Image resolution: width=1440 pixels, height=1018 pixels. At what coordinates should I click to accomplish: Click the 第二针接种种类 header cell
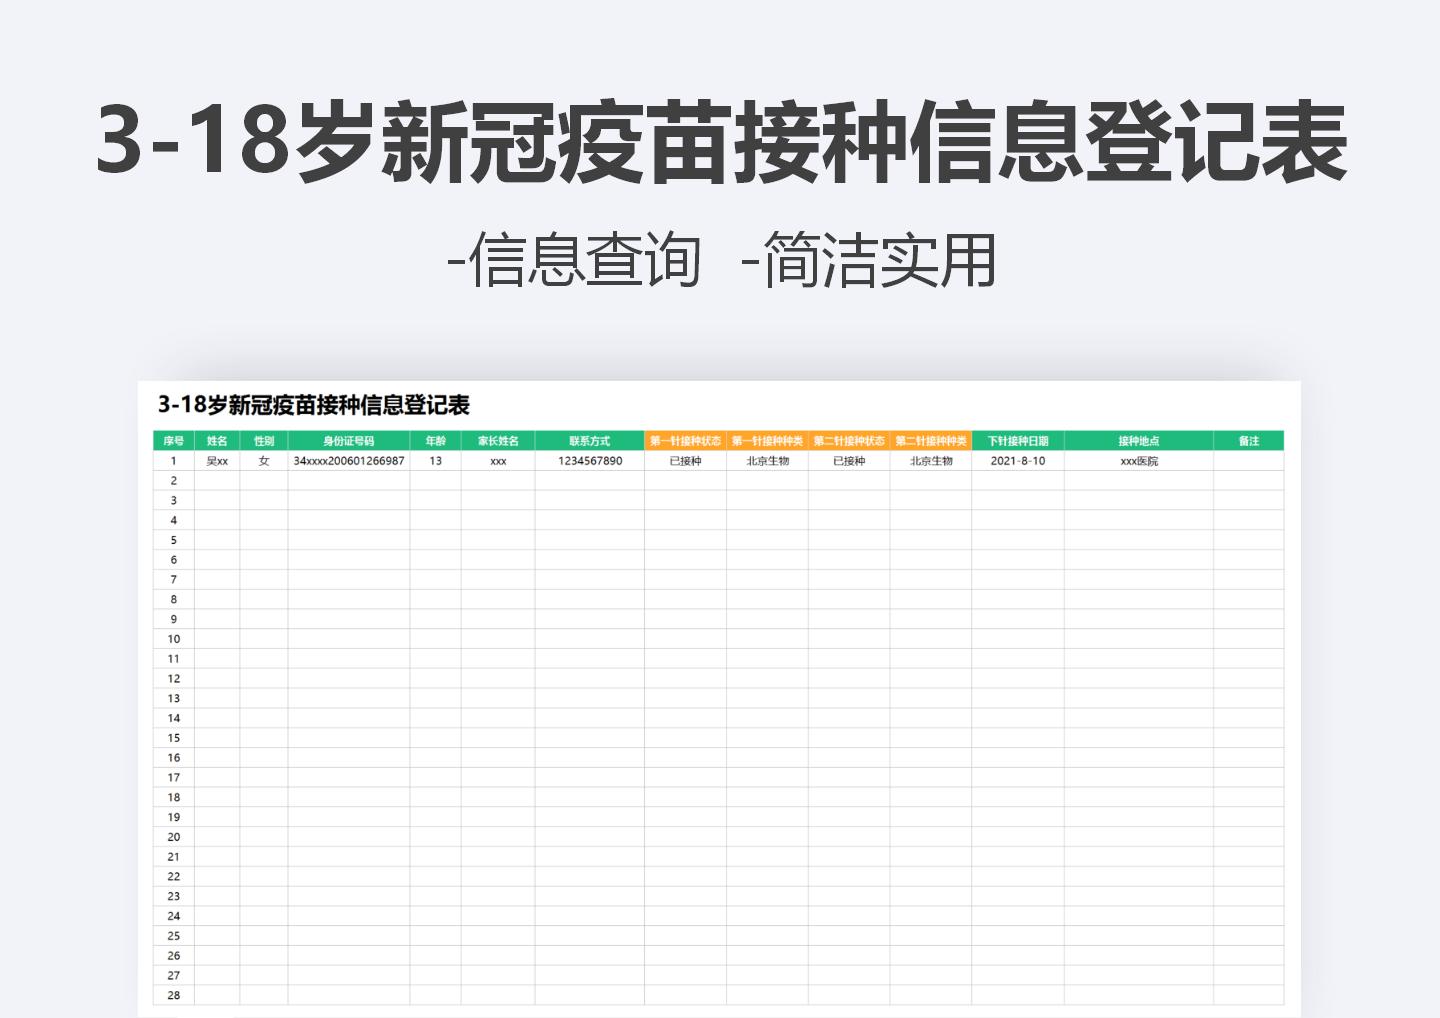coord(932,440)
